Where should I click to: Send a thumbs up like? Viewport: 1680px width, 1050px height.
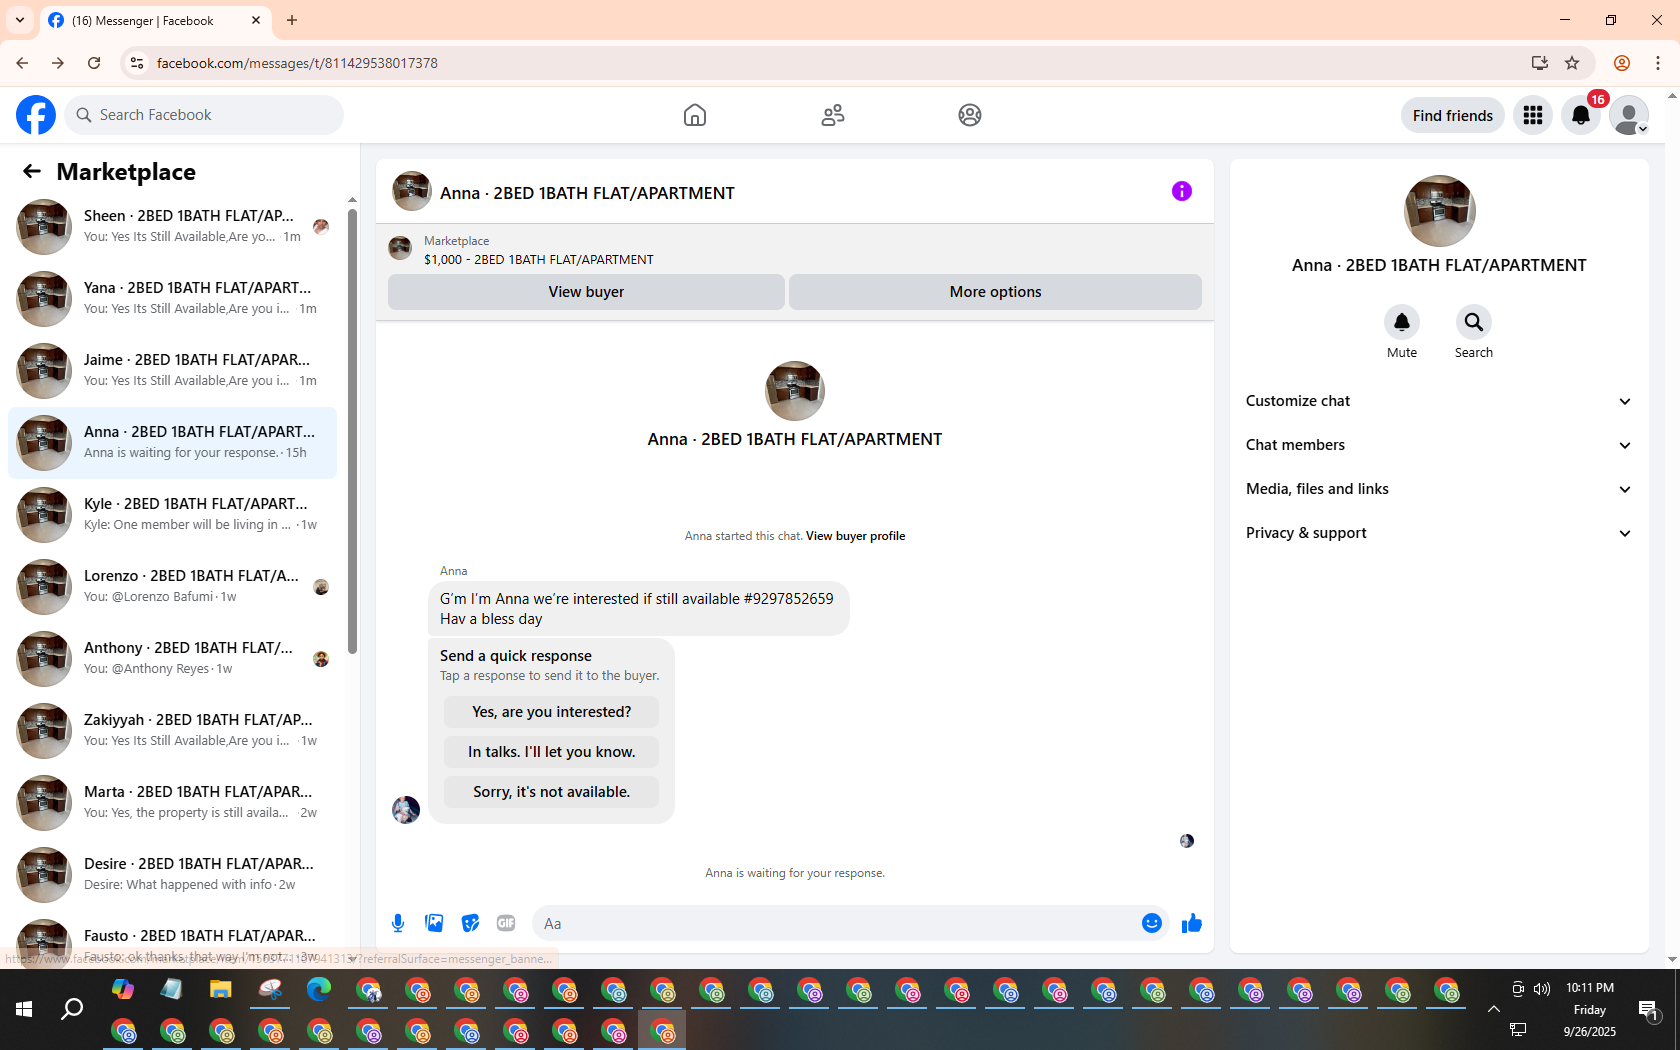[x=1191, y=923]
